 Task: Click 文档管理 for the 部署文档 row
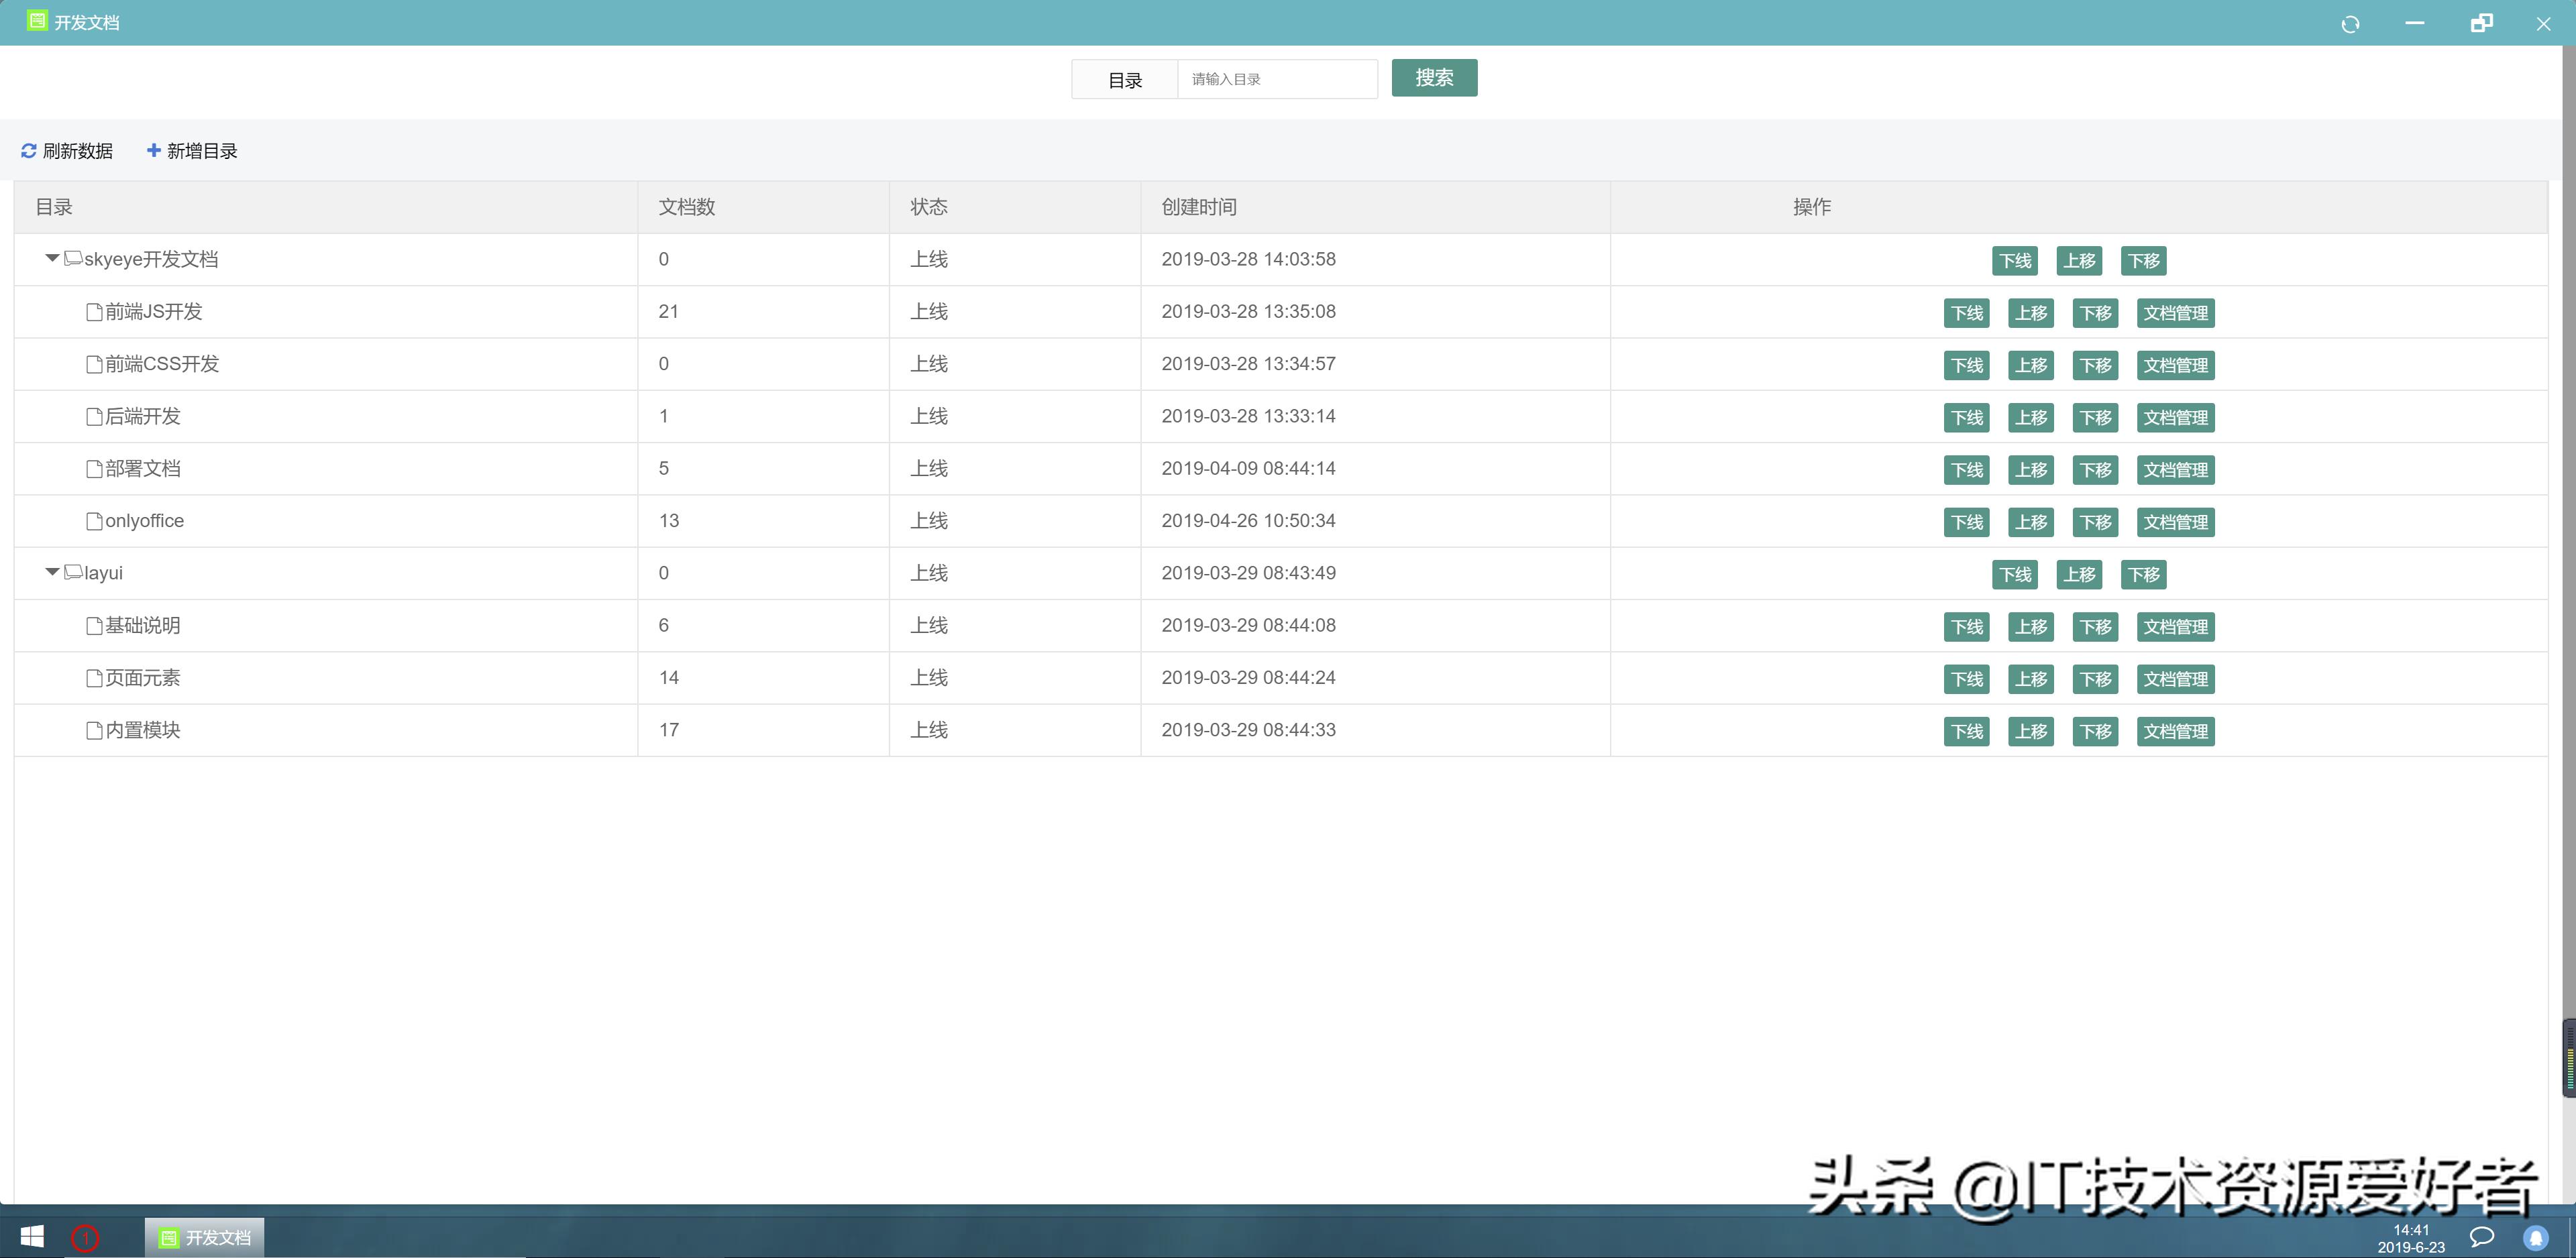coord(2176,469)
